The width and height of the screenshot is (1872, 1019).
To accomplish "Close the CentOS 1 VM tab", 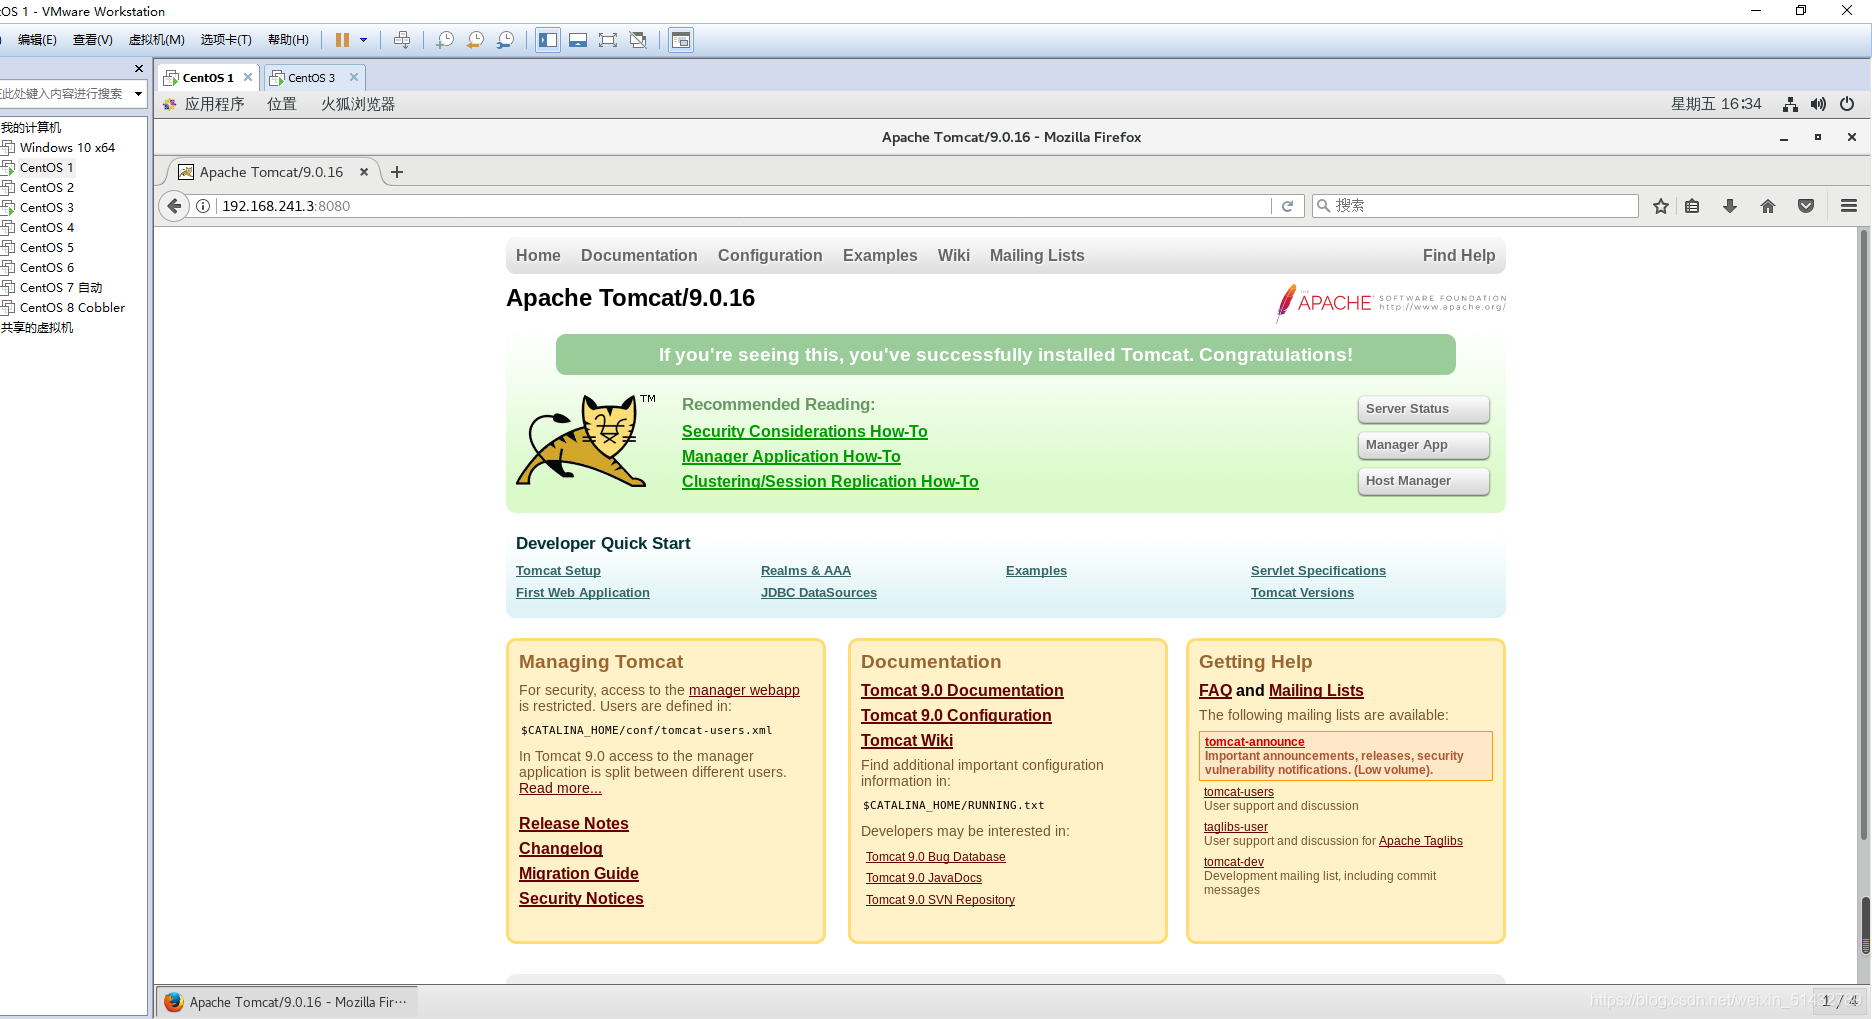I will 248,77.
